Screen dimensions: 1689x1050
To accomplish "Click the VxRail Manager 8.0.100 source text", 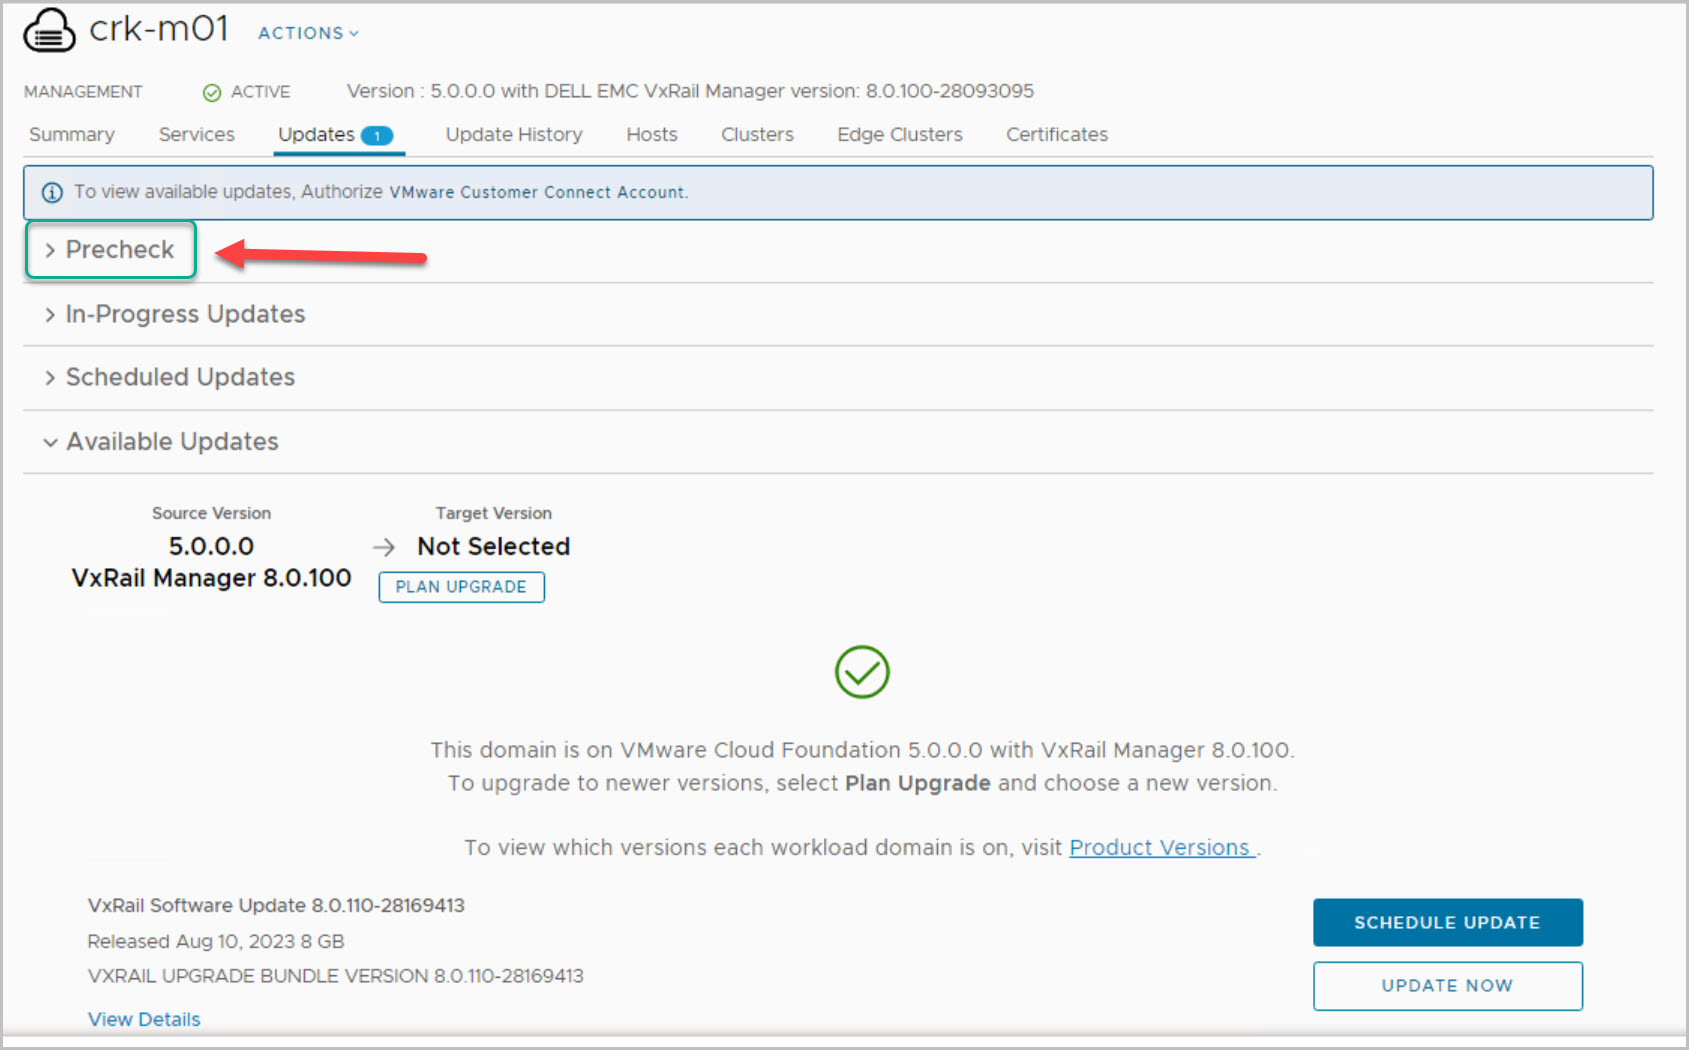I will pos(211,578).
